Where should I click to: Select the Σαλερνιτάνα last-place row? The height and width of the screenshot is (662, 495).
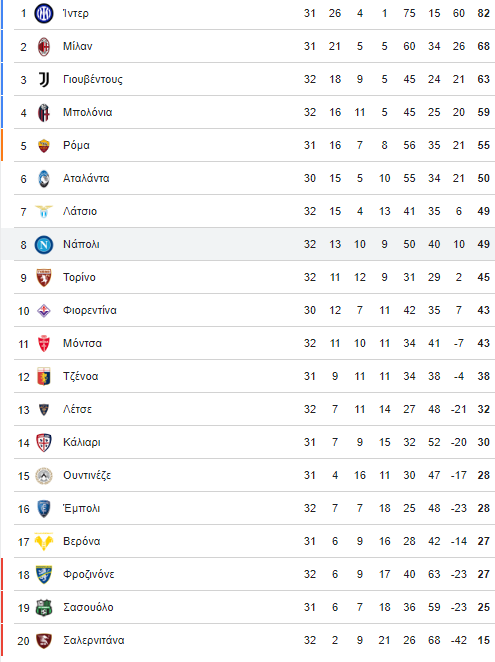[x=254, y=640]
